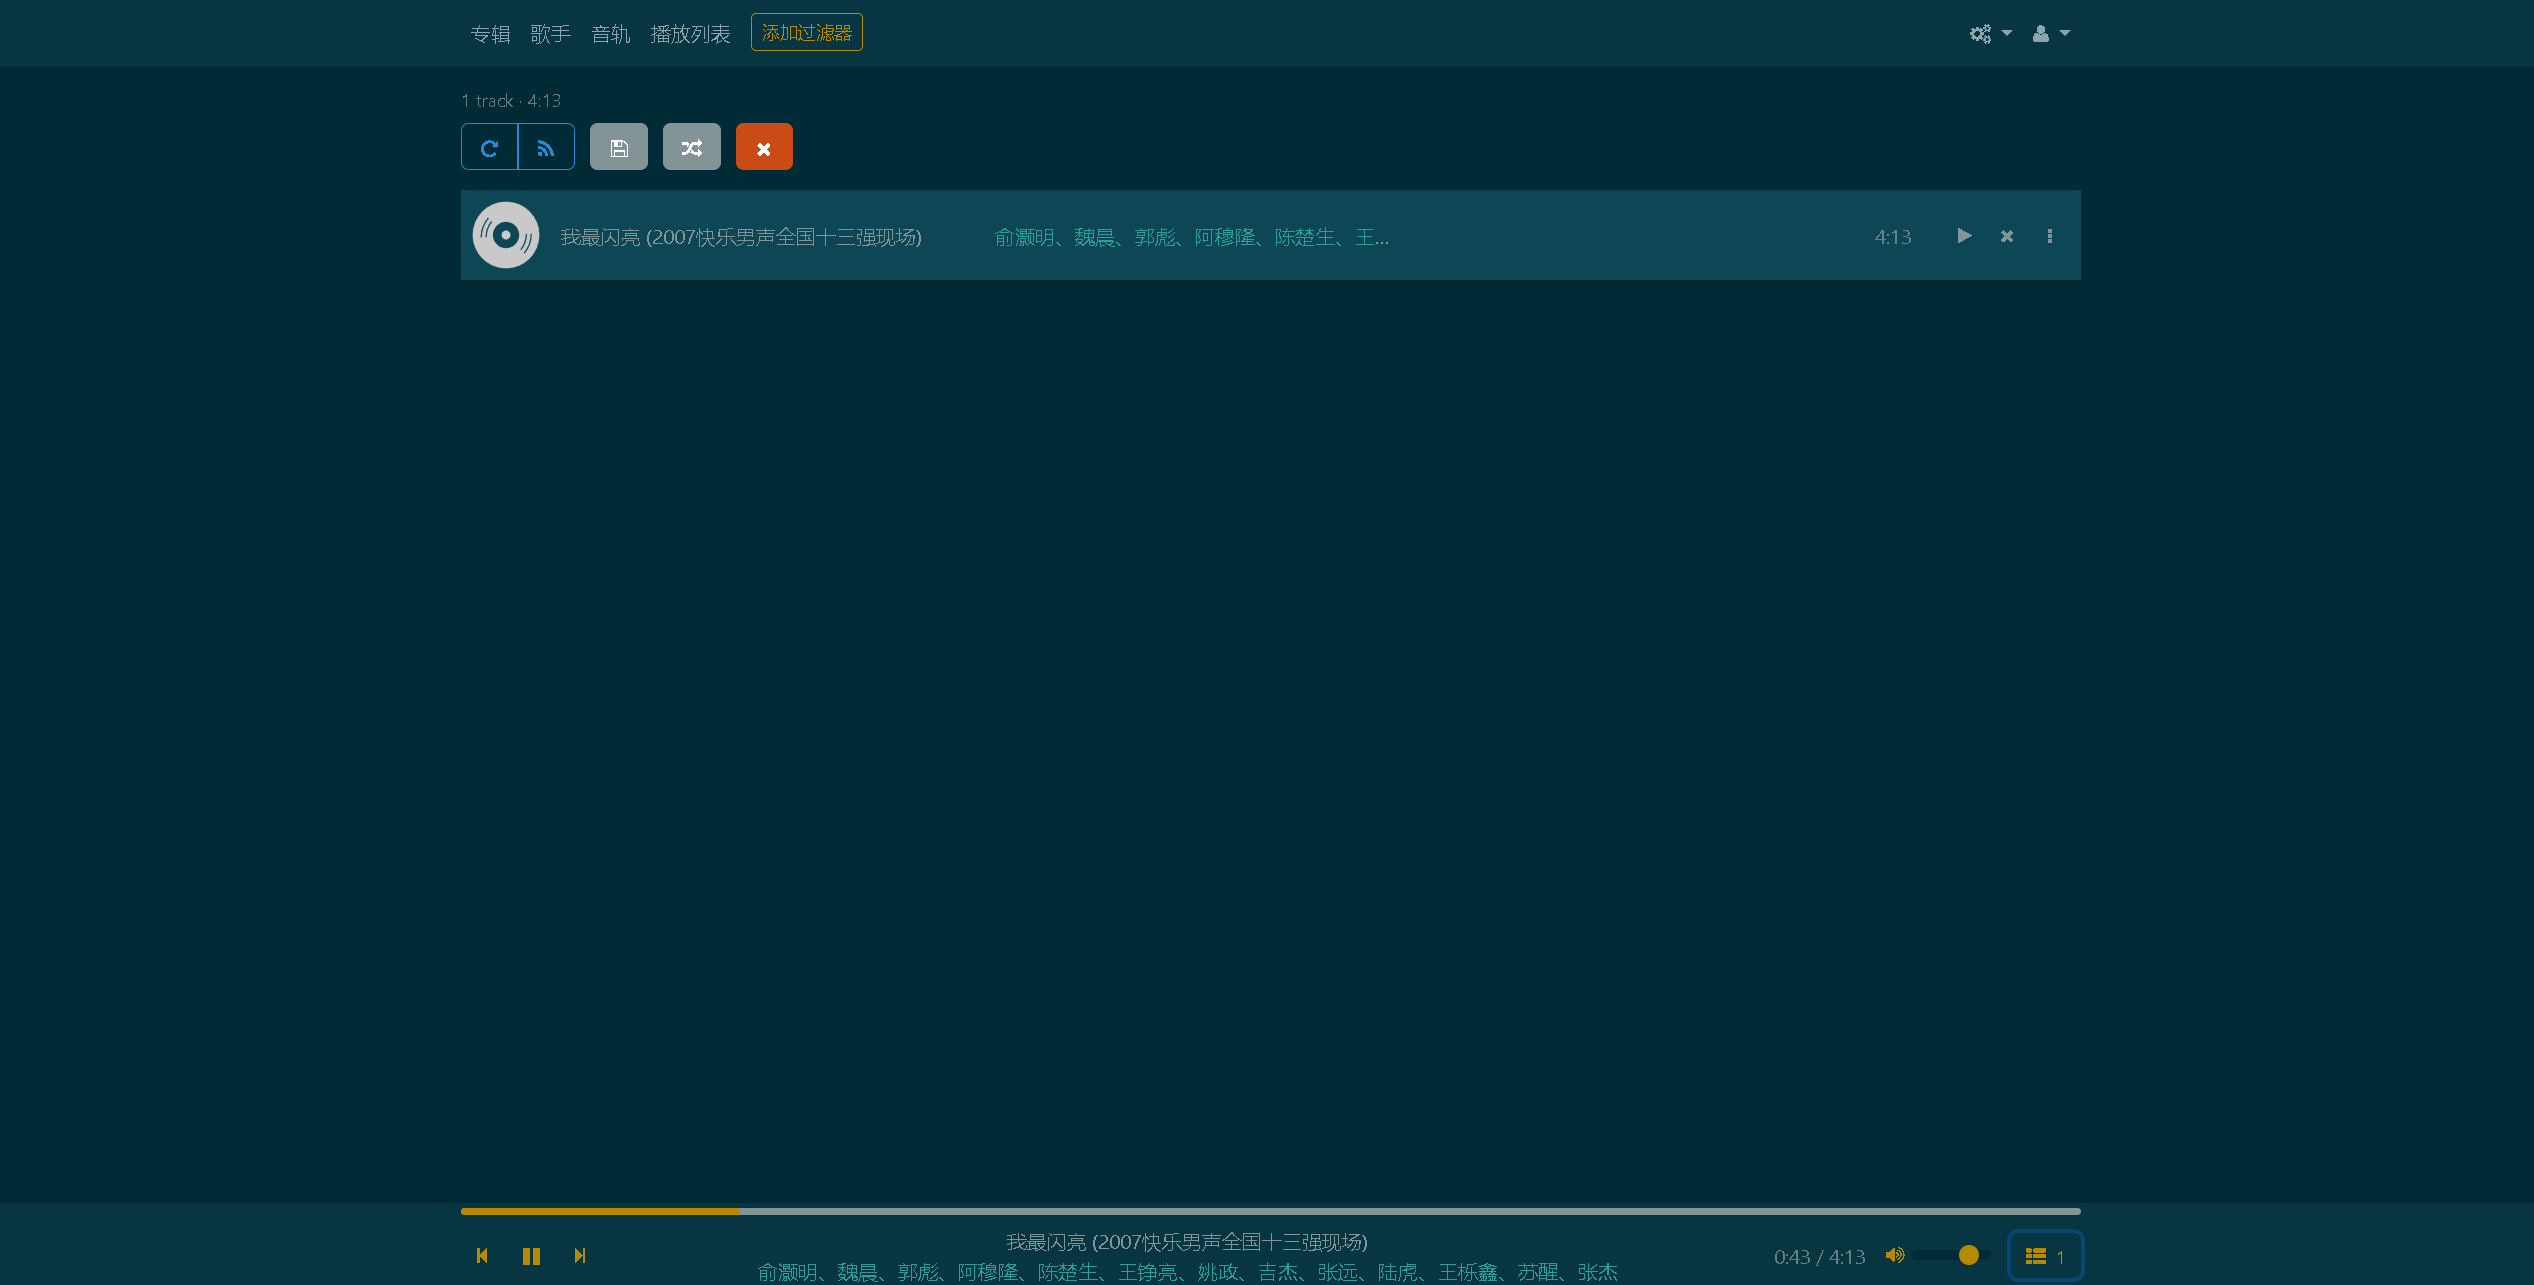This screenshot has width=2534, height=1285.
Task: Pause the current playback
Action: [x=531, y=1256]
